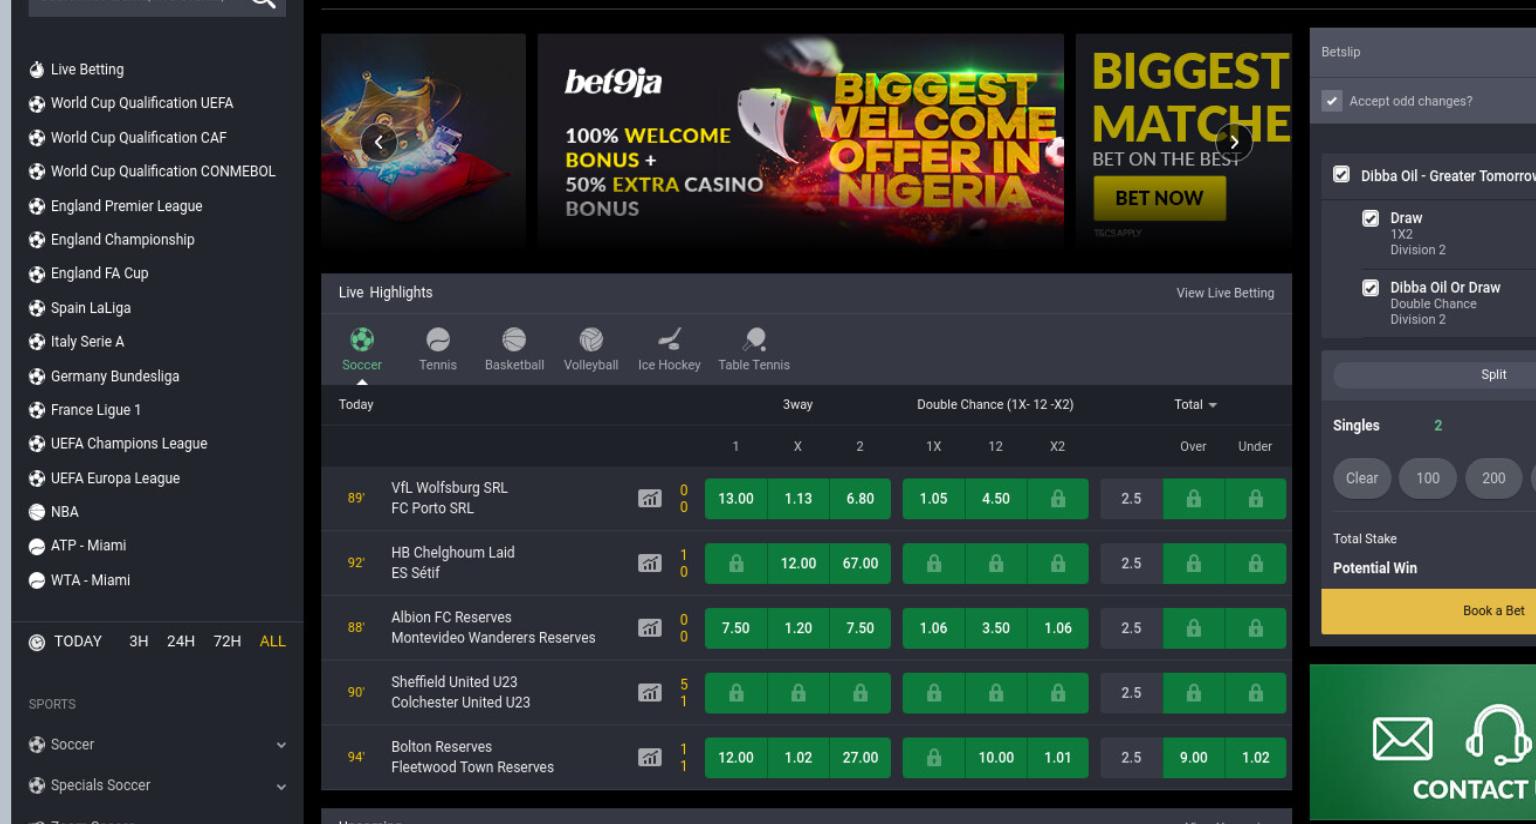Viewport: 1536px width, 824px height.
Task: Pick draw odds 12.00 in HB Chelghoum match
Action: pos(798,564)
